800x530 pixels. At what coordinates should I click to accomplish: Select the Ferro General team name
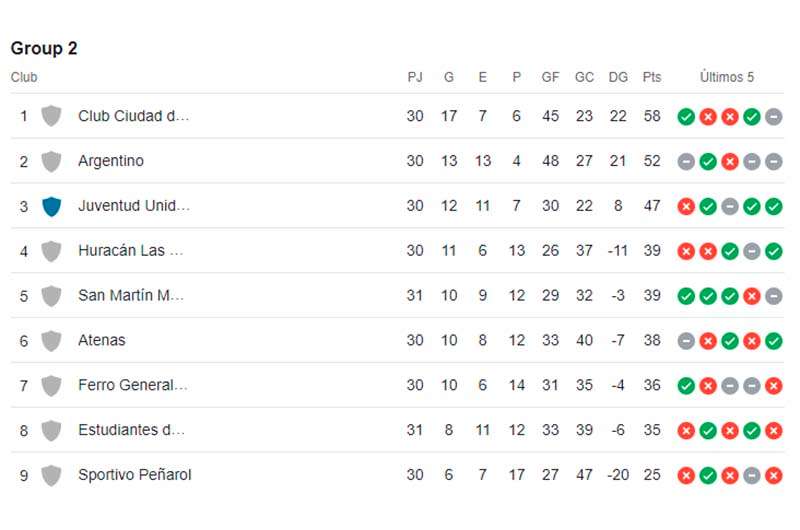[132, 385]
